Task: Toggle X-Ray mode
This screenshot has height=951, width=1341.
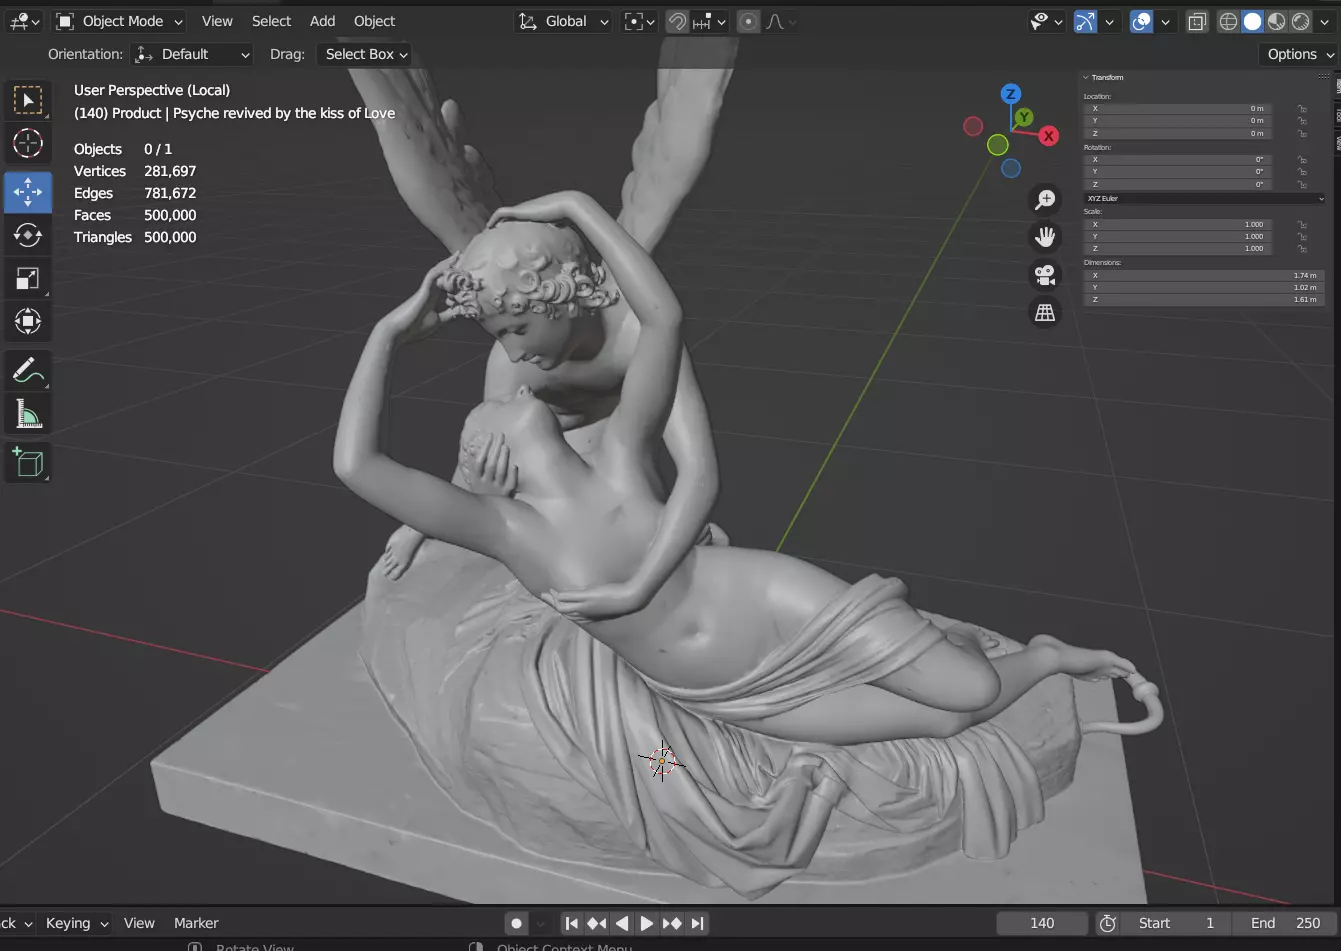Action: pos(1197,21)
